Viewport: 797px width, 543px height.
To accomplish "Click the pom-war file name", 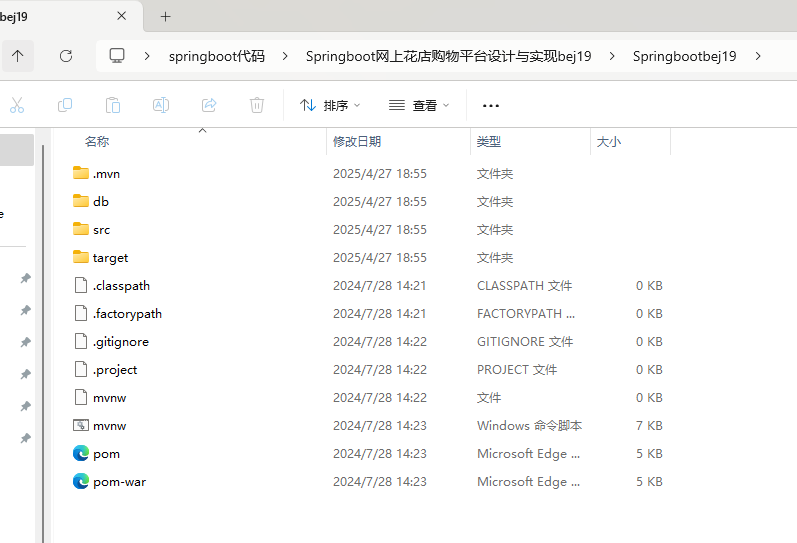I will tap(119, 482).
